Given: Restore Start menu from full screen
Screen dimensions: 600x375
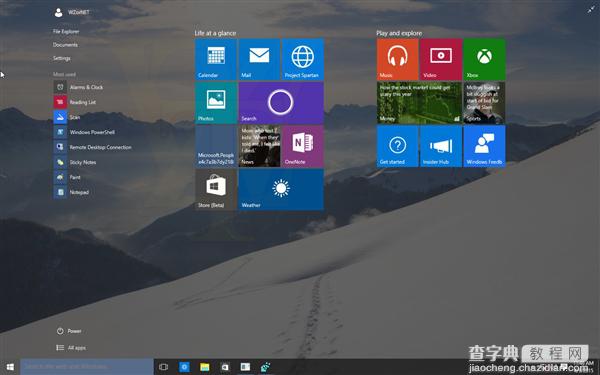Looking at the screenshot, I should click(x=591, y=10).
